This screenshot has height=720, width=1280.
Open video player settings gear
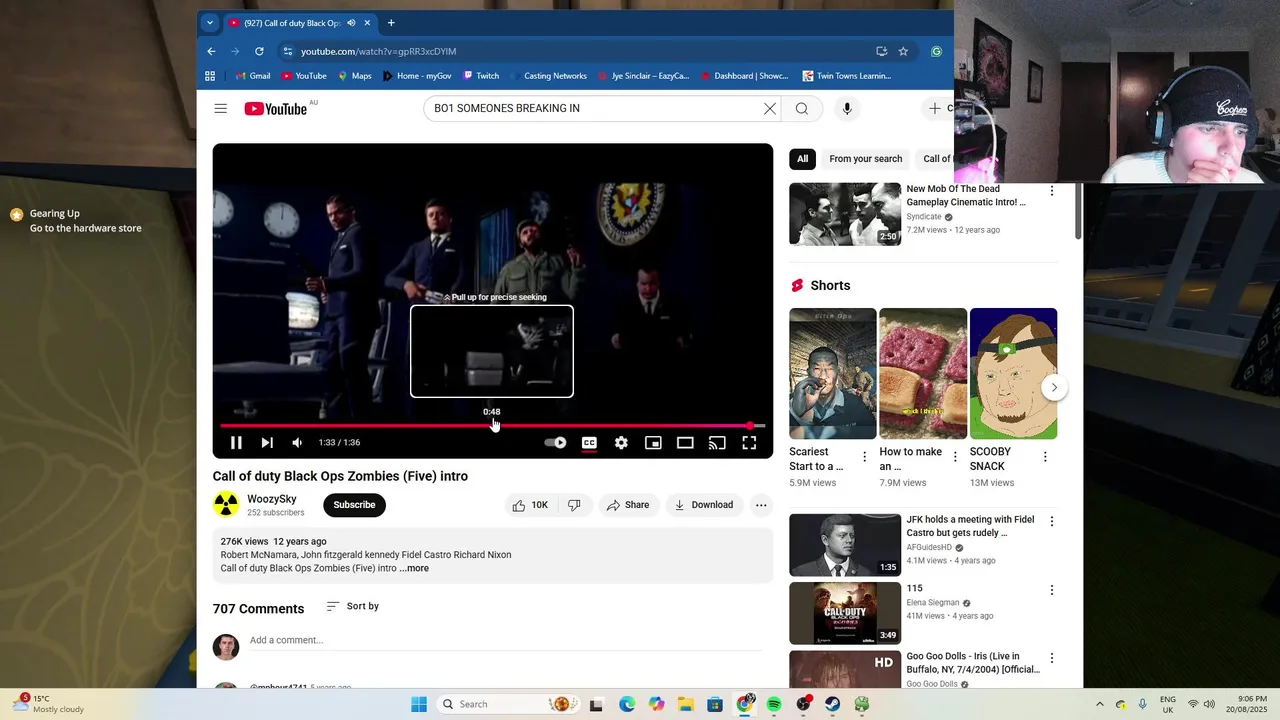click(621, 443)
